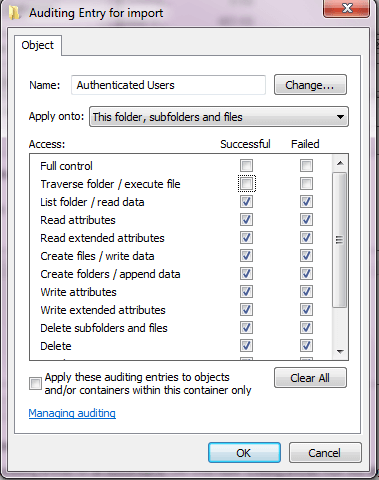Viewport: 379px width, 480px height.
Task: Click the access list scrollbar up arrow
Action: click(x=340, y=163)
